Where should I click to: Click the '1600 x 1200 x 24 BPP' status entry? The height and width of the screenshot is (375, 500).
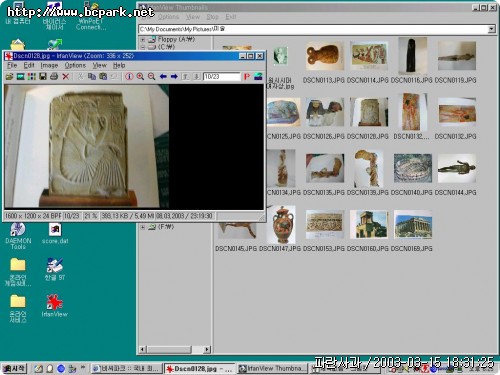click(33, 216)
